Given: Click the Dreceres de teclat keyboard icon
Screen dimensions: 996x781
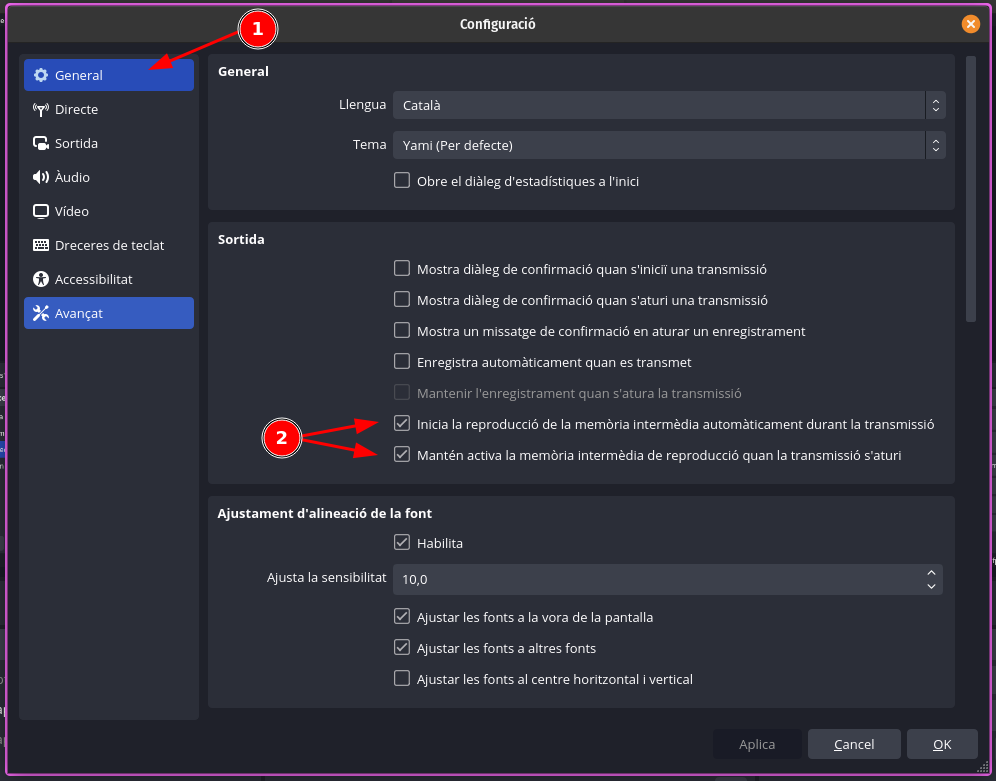Looking at the screenshot, I should pyautogui.click(x=41, y=245).
